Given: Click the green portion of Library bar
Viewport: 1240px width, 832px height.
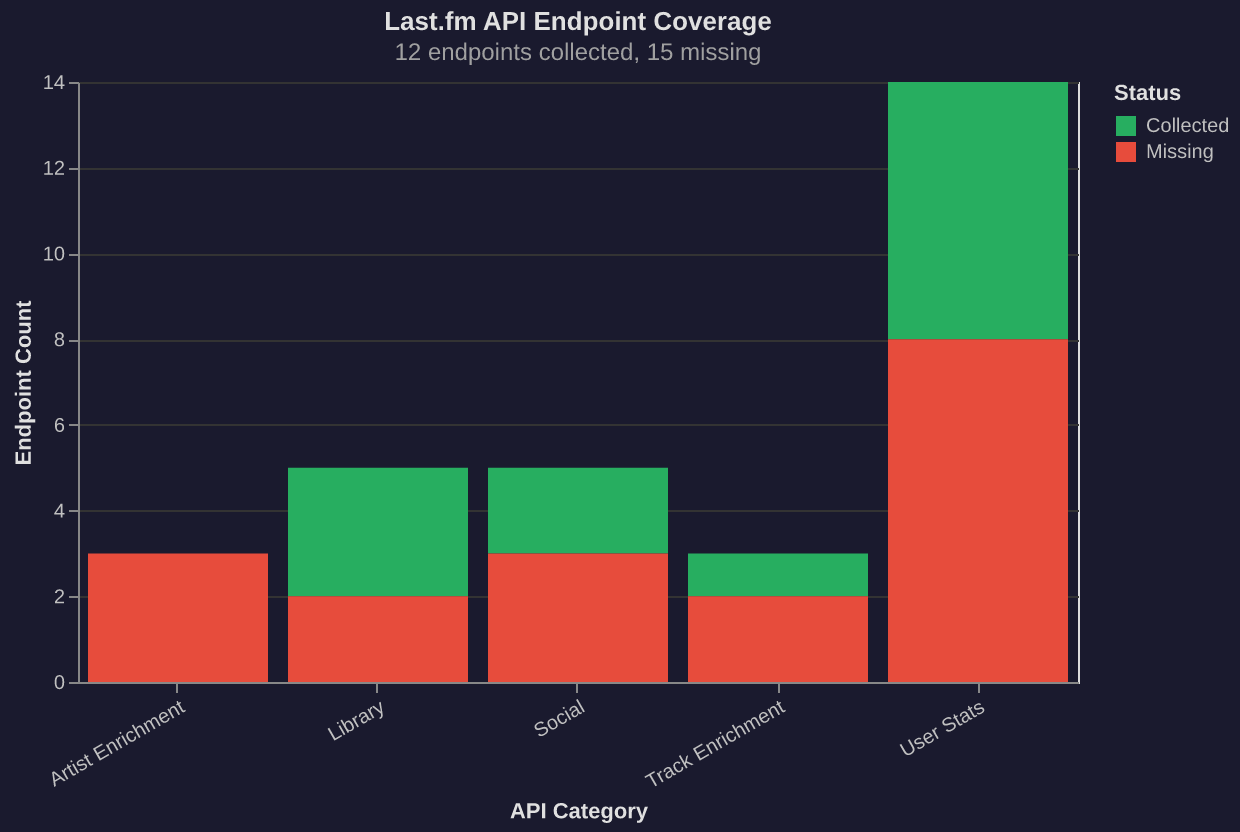Looking at the screenshot, I should (378, 530).
